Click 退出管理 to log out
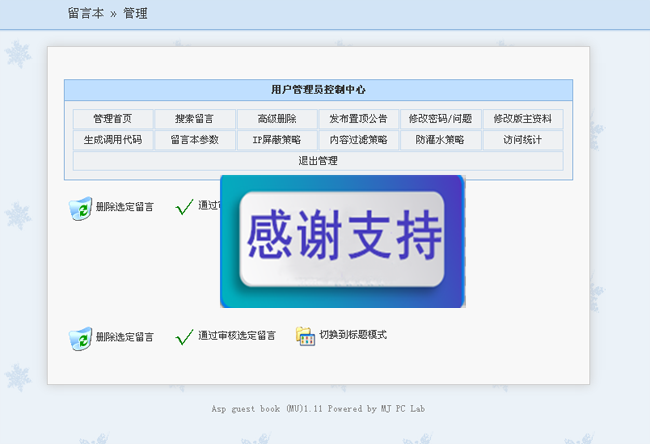Viewport: 650px width, 444px height. click(x=318, y=161)
